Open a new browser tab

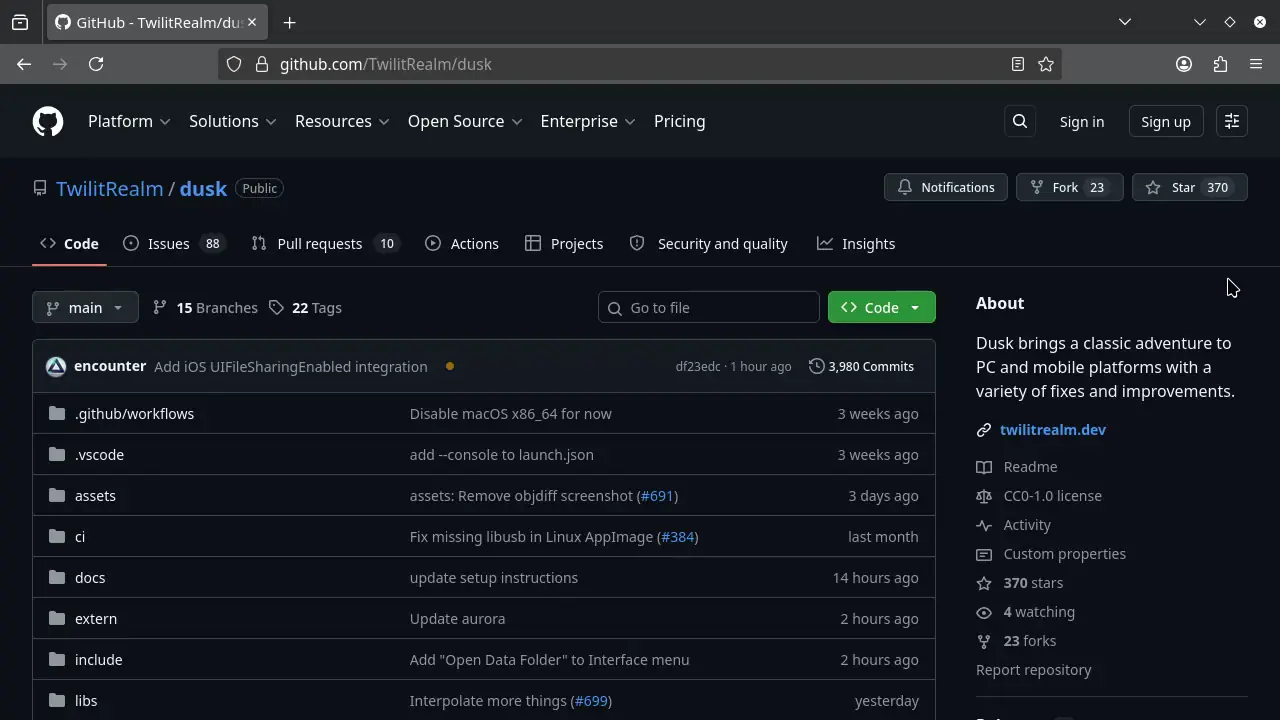tap(289, 22)
